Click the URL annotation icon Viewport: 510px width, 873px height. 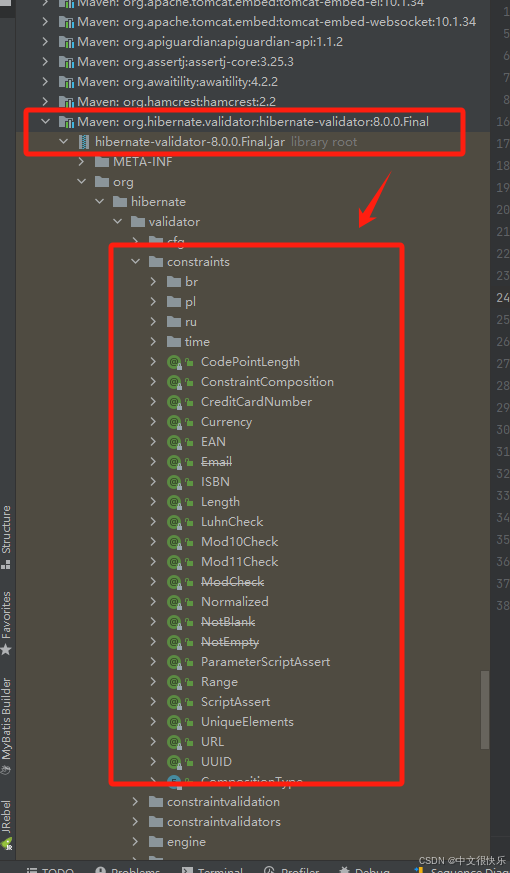(174, 742)
